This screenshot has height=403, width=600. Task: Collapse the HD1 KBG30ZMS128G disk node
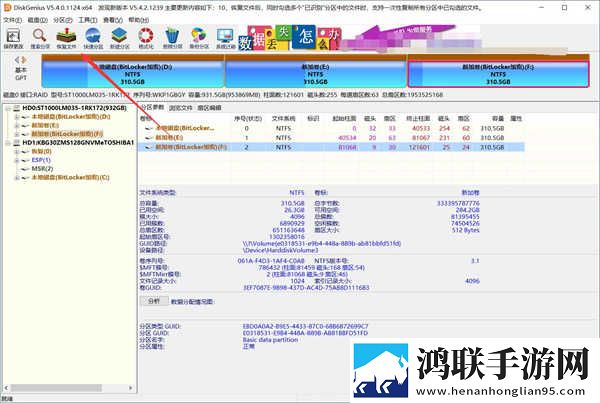coord(8,143)
